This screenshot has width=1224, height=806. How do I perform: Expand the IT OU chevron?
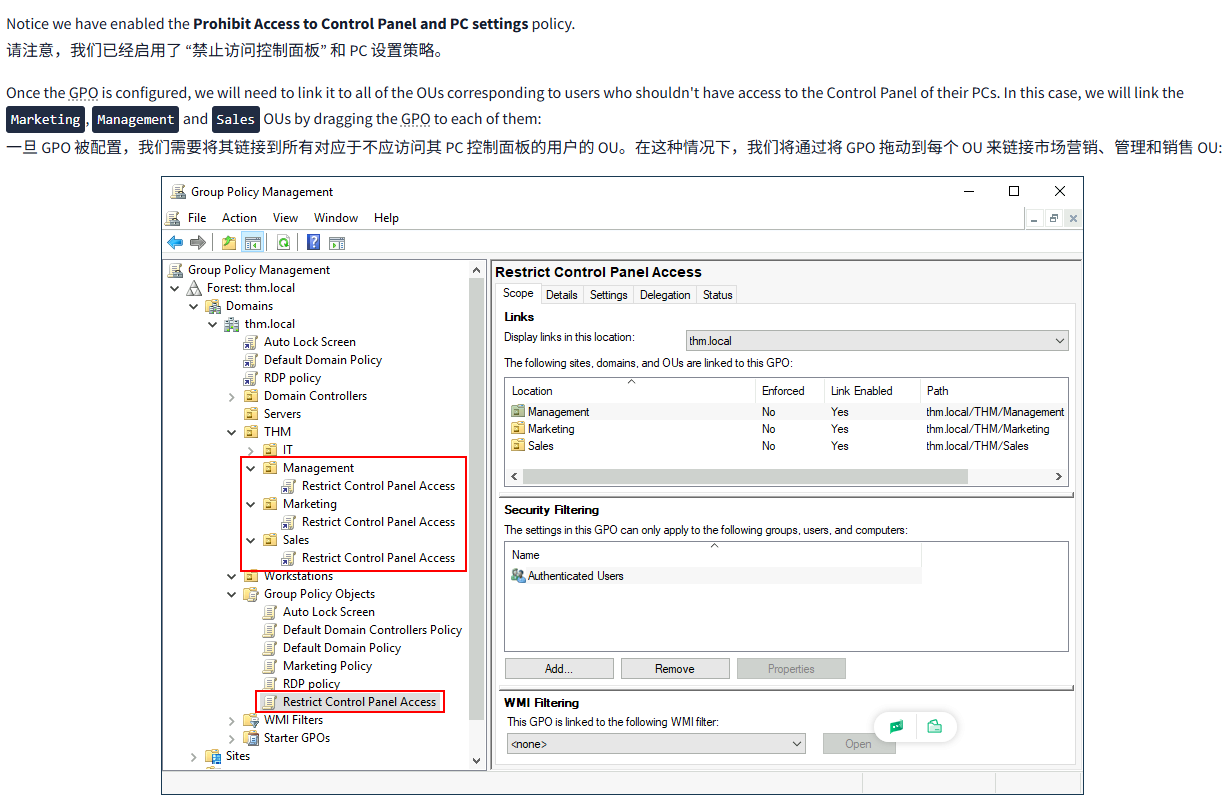[251, 450]
